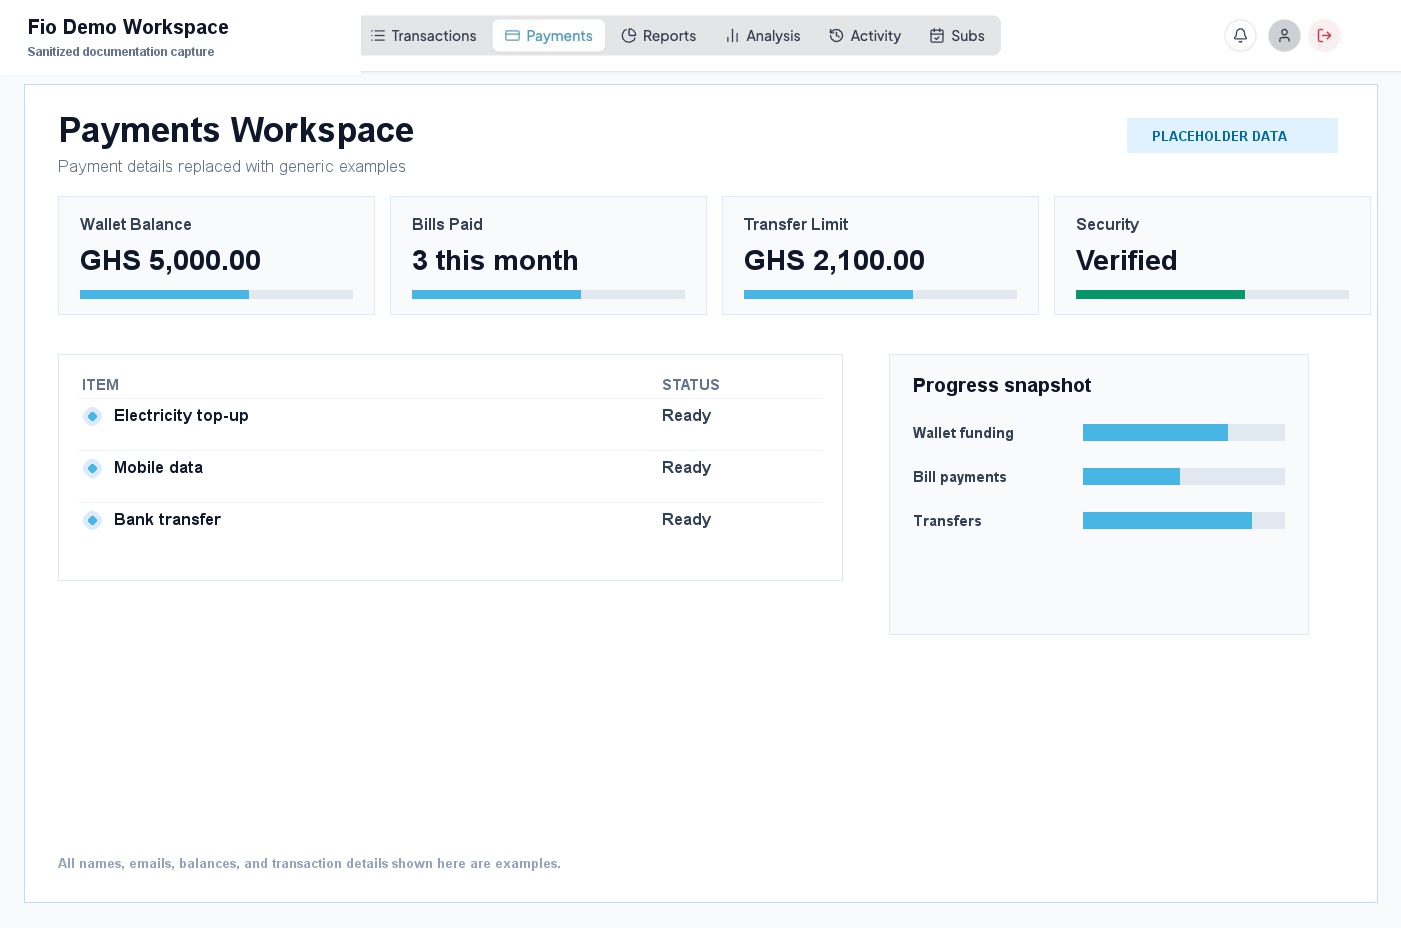Click Ready status for Electricity top-up
Viewport: 1401px width, 928px height.
[x=686, y=416]
